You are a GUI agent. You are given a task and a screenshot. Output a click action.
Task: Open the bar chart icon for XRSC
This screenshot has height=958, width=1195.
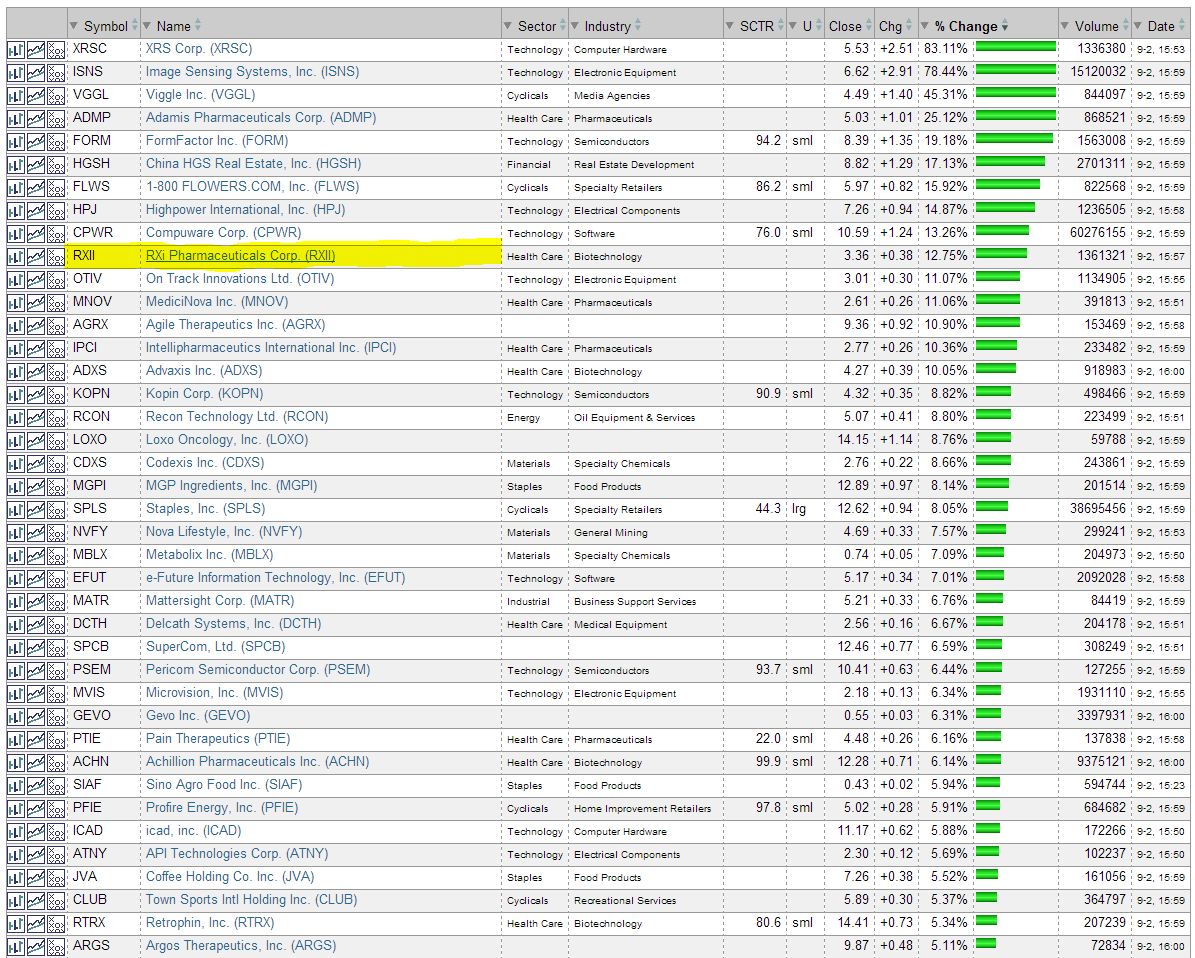tap(15, 50)
